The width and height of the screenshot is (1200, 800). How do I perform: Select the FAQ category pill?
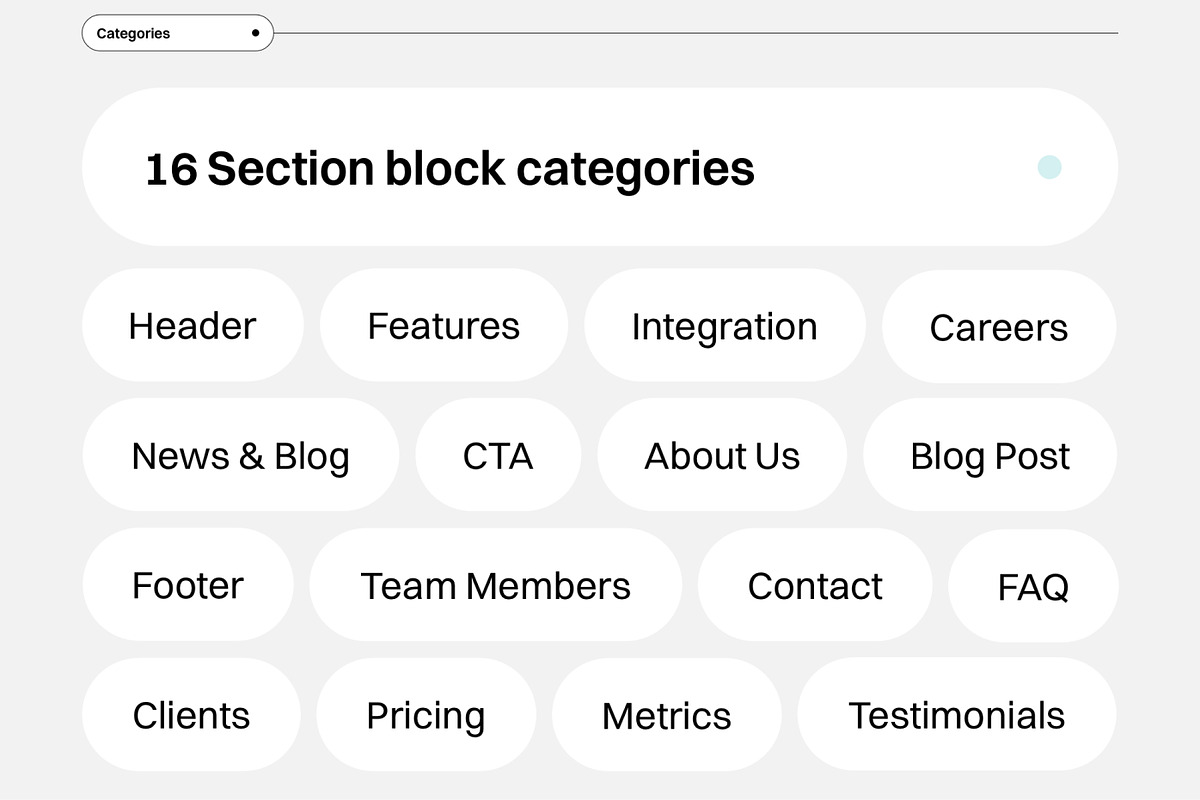[1033, 587]
